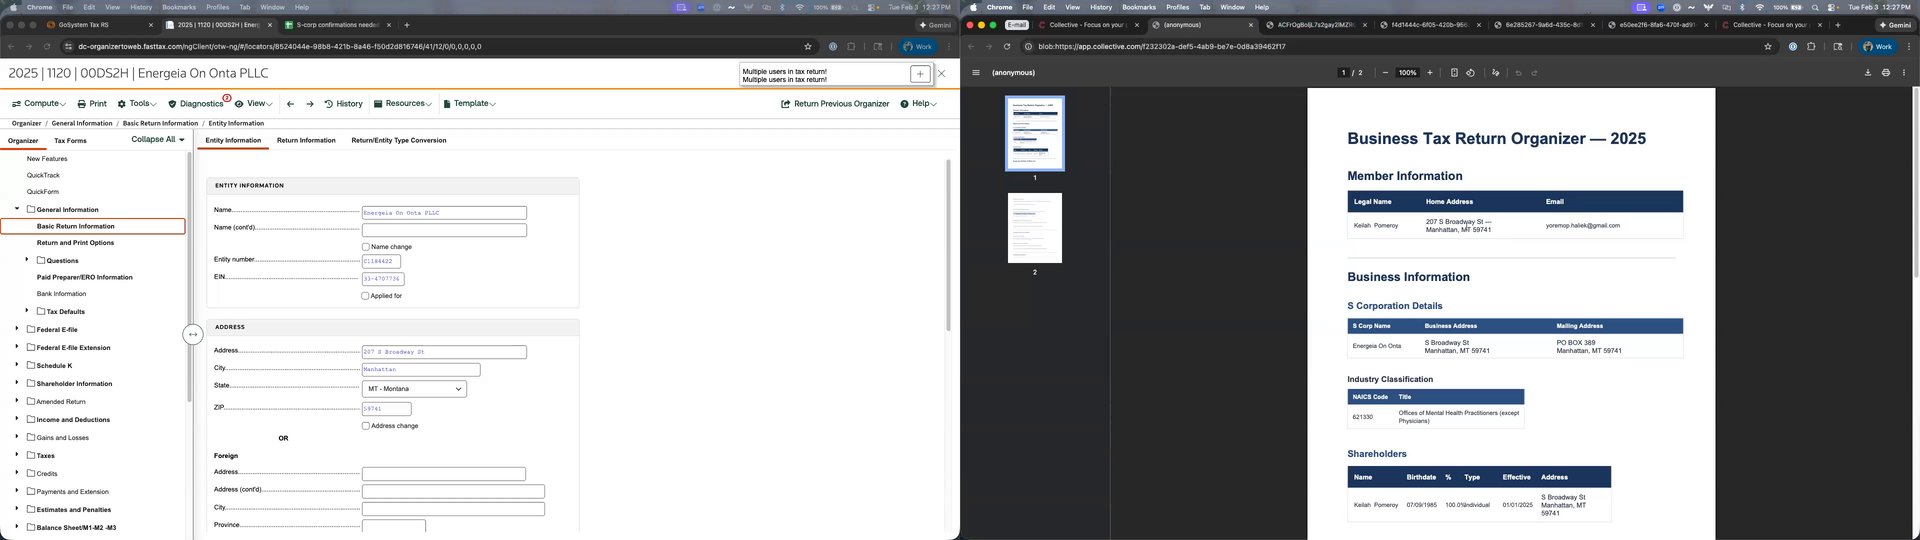Select page 2 thumbnail in PDF sidebar

pos(1035,228)
